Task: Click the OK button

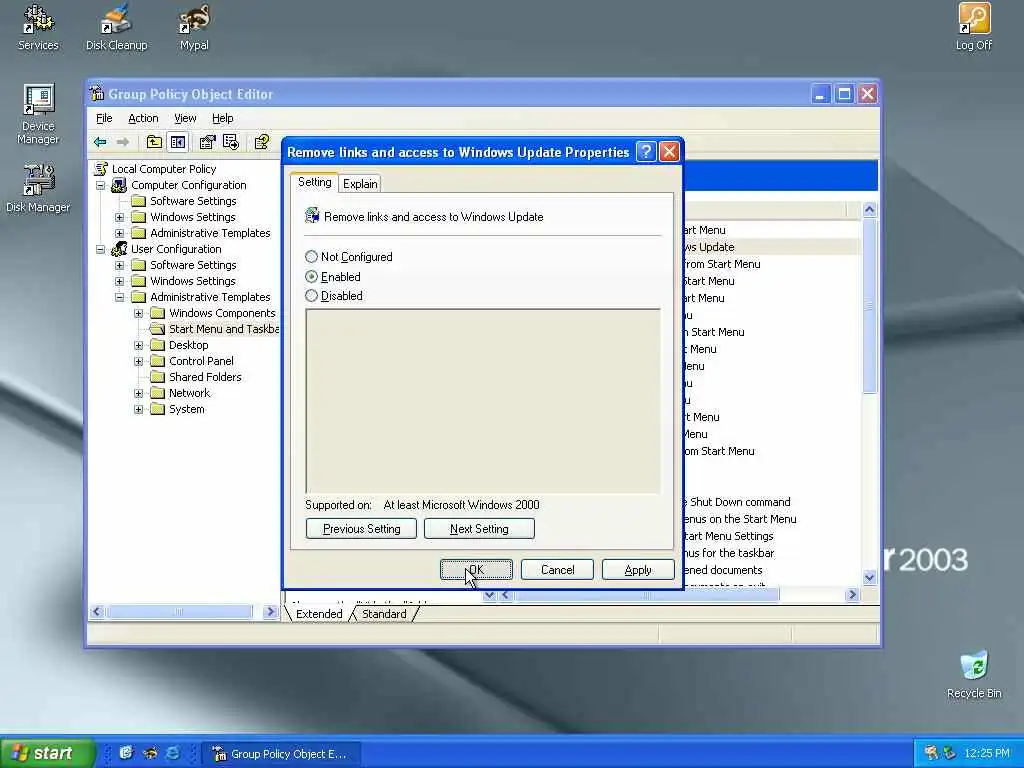Action: [x=476, y=569]
